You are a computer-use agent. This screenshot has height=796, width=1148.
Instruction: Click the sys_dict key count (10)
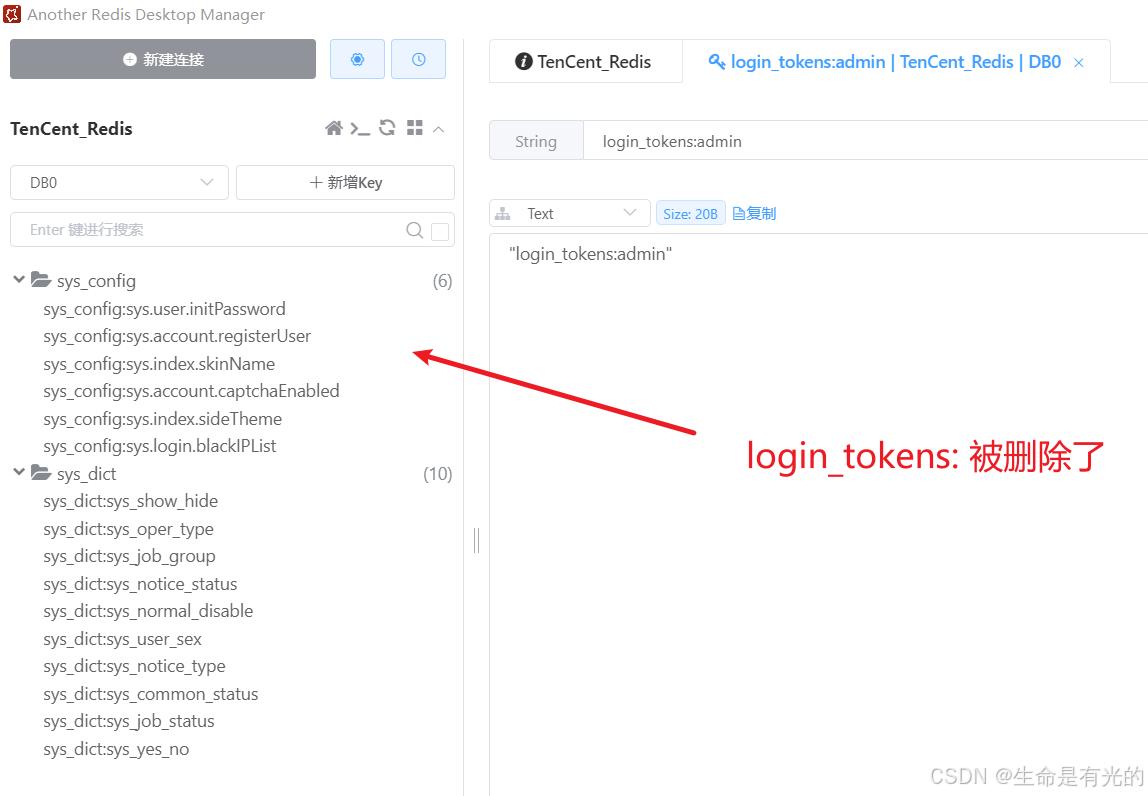pos(438,474)
